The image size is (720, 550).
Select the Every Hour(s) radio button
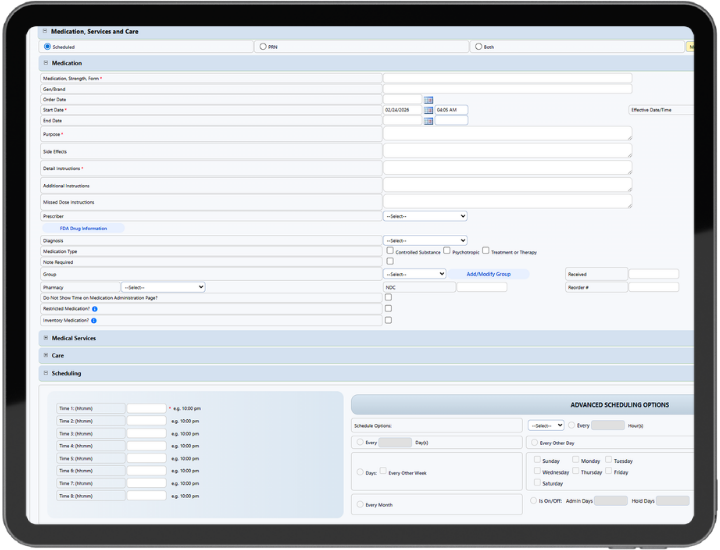coord(572,425)
